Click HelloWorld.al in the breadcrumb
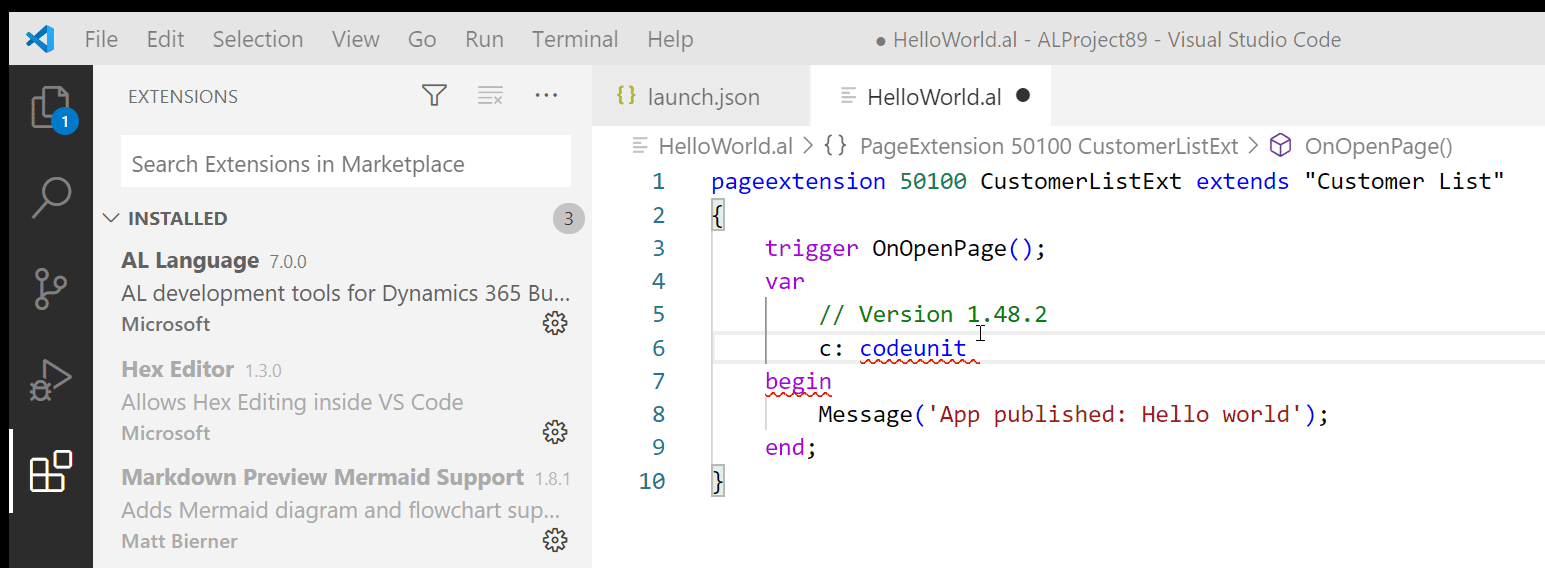This screenshot has height=568, width=1545. (x=725, y=146)
